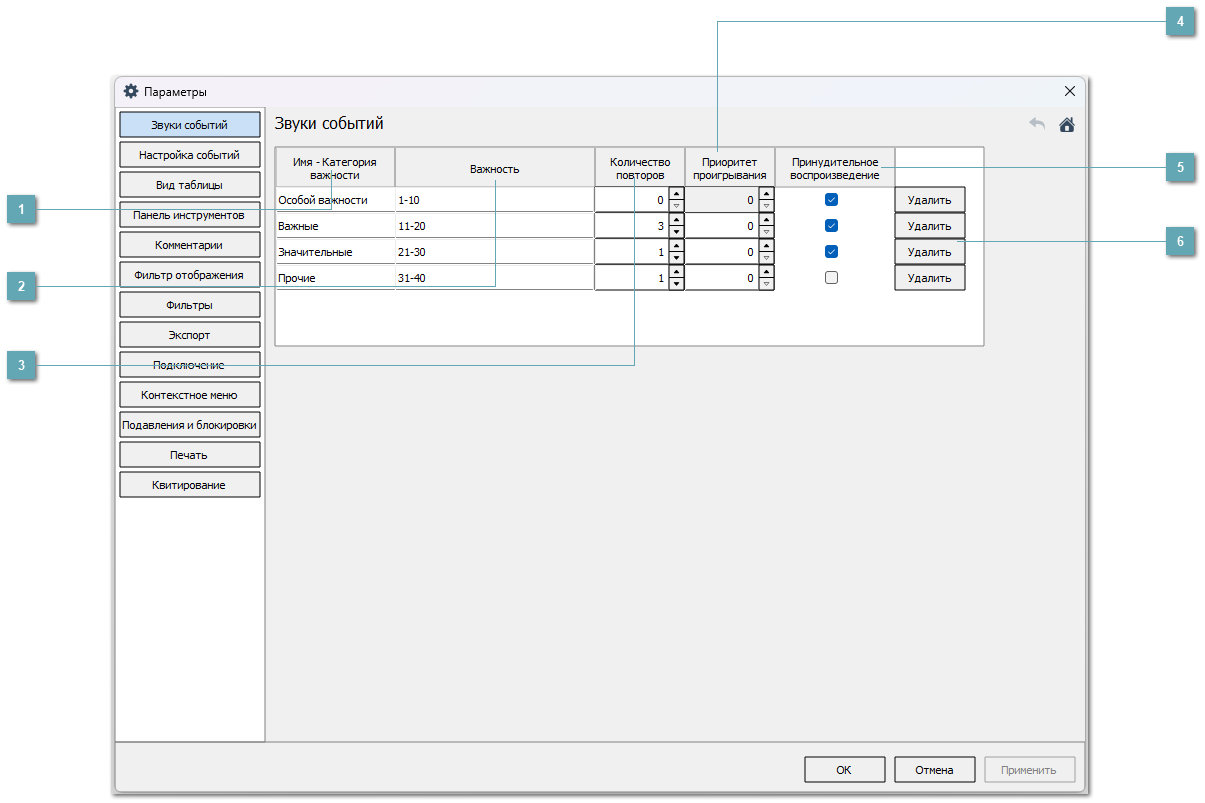The height and width of the screenshot is (803, 1205).
Task: Increase repeat count for Особой важности row
Action: coord(676,194)
